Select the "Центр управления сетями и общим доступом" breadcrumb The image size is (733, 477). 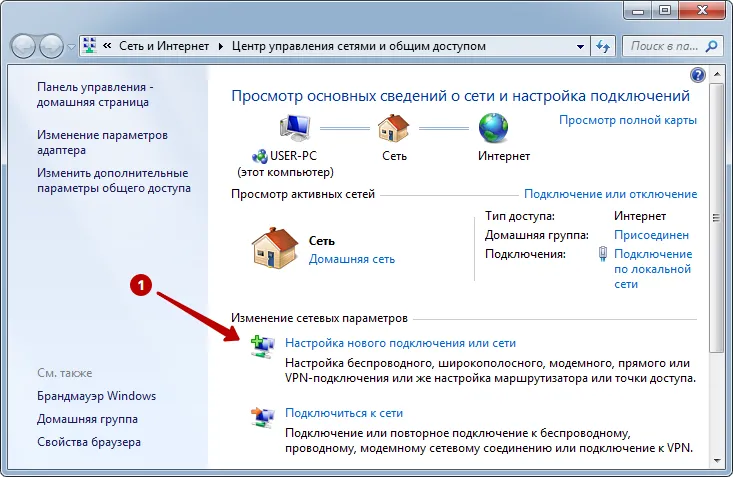(x=359, y=46)
